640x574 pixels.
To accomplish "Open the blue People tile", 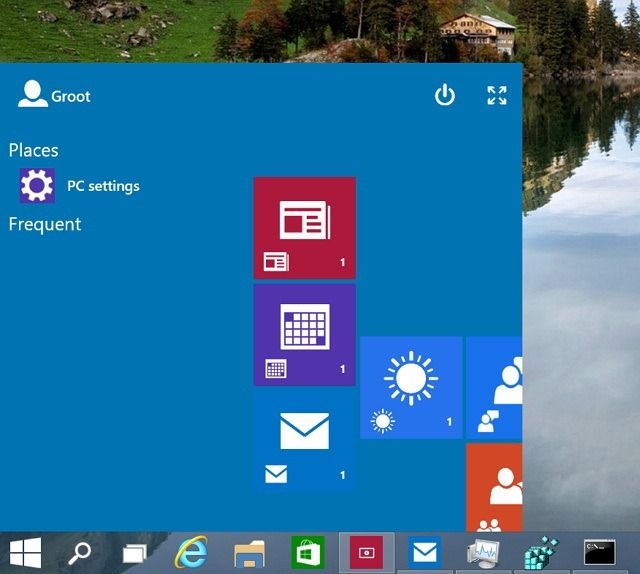I will (x=495, y=387).
